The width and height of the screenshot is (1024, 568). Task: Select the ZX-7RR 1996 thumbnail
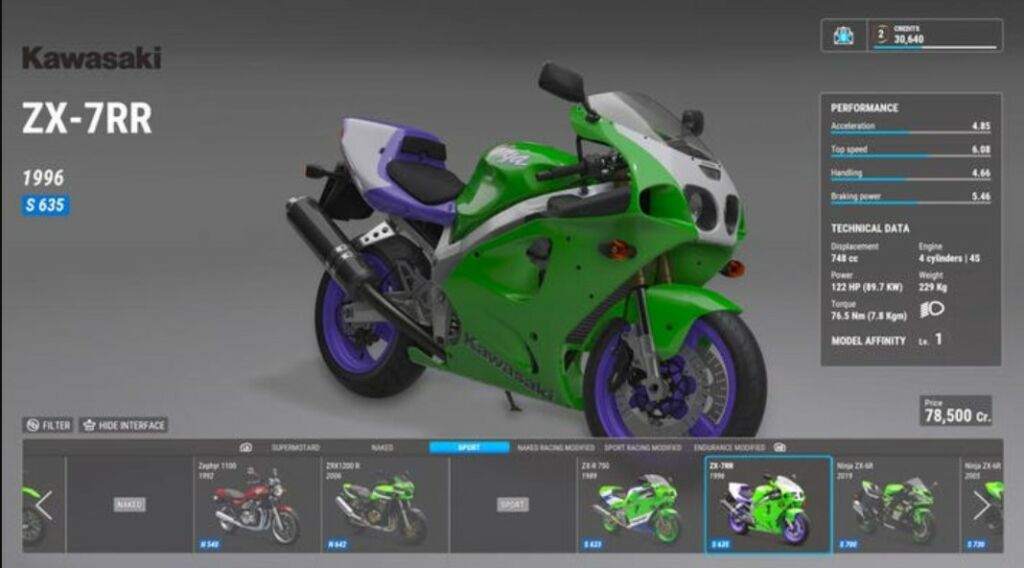[x=768, y=505]
